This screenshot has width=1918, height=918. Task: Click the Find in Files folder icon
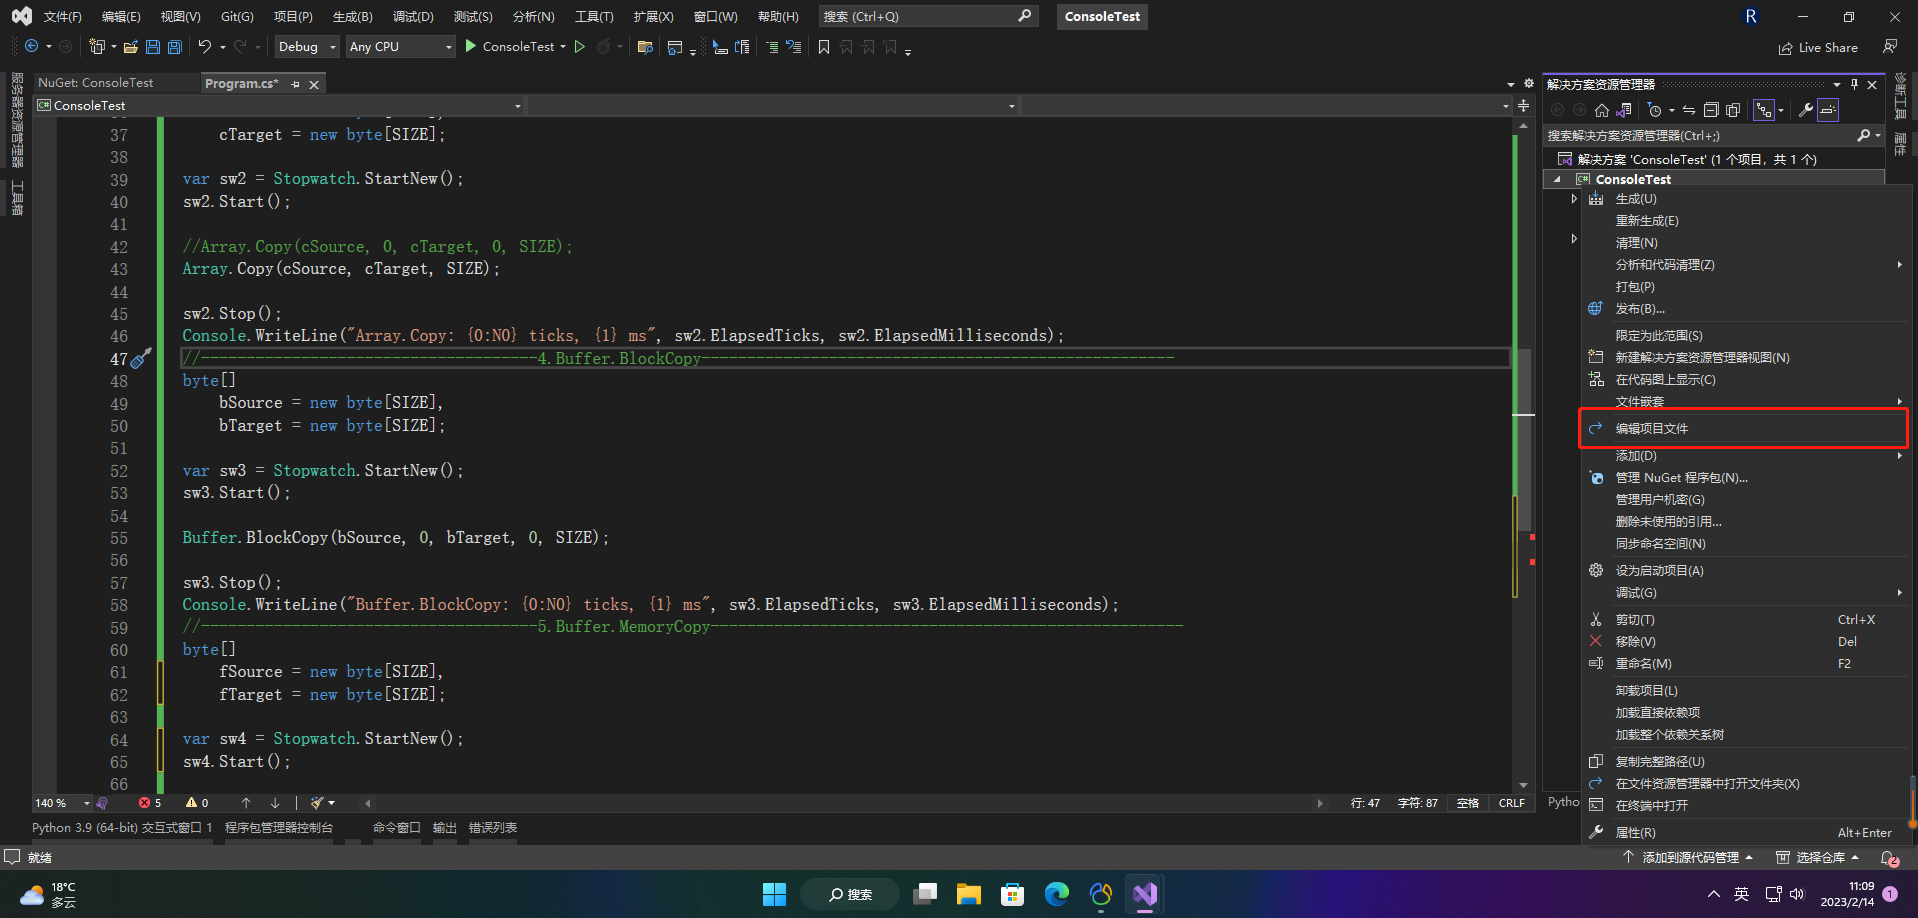tap(645, 47)
